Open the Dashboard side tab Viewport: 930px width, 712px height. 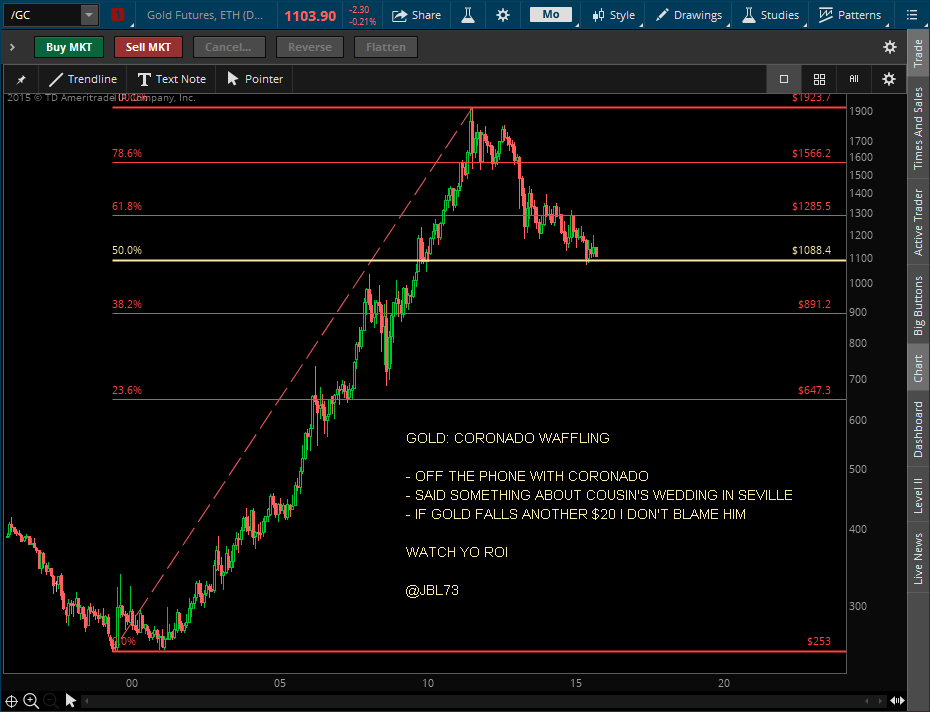point(918,429)
